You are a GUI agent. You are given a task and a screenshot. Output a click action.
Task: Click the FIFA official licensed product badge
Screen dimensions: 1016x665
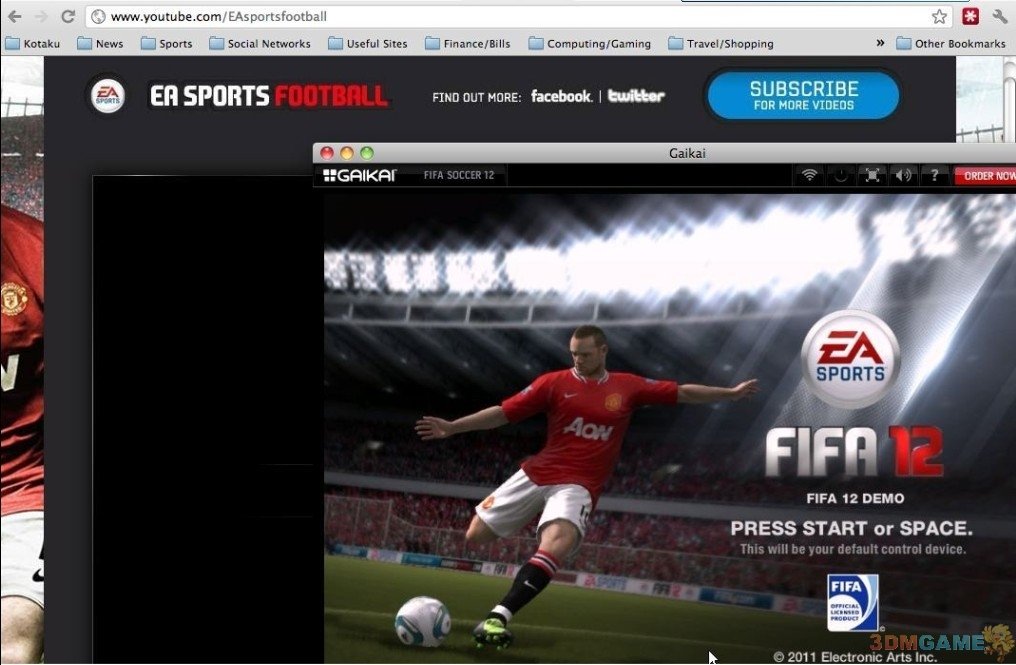click(853, 602)
